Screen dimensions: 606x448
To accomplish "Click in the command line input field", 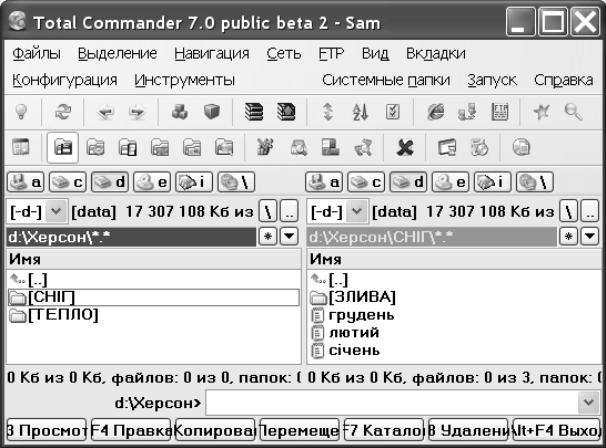I will [392, 402].
